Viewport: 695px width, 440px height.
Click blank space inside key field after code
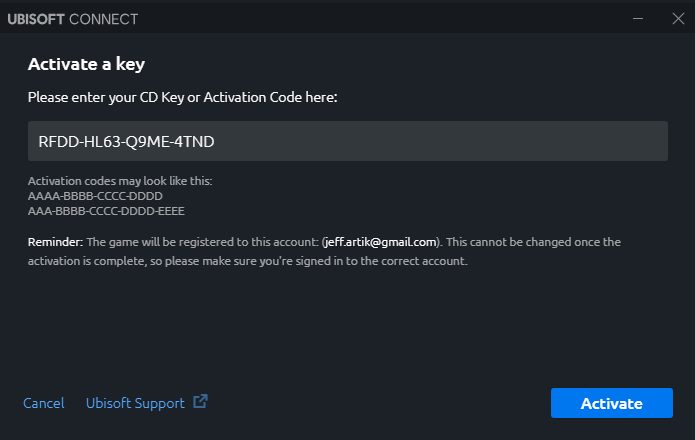439,141
